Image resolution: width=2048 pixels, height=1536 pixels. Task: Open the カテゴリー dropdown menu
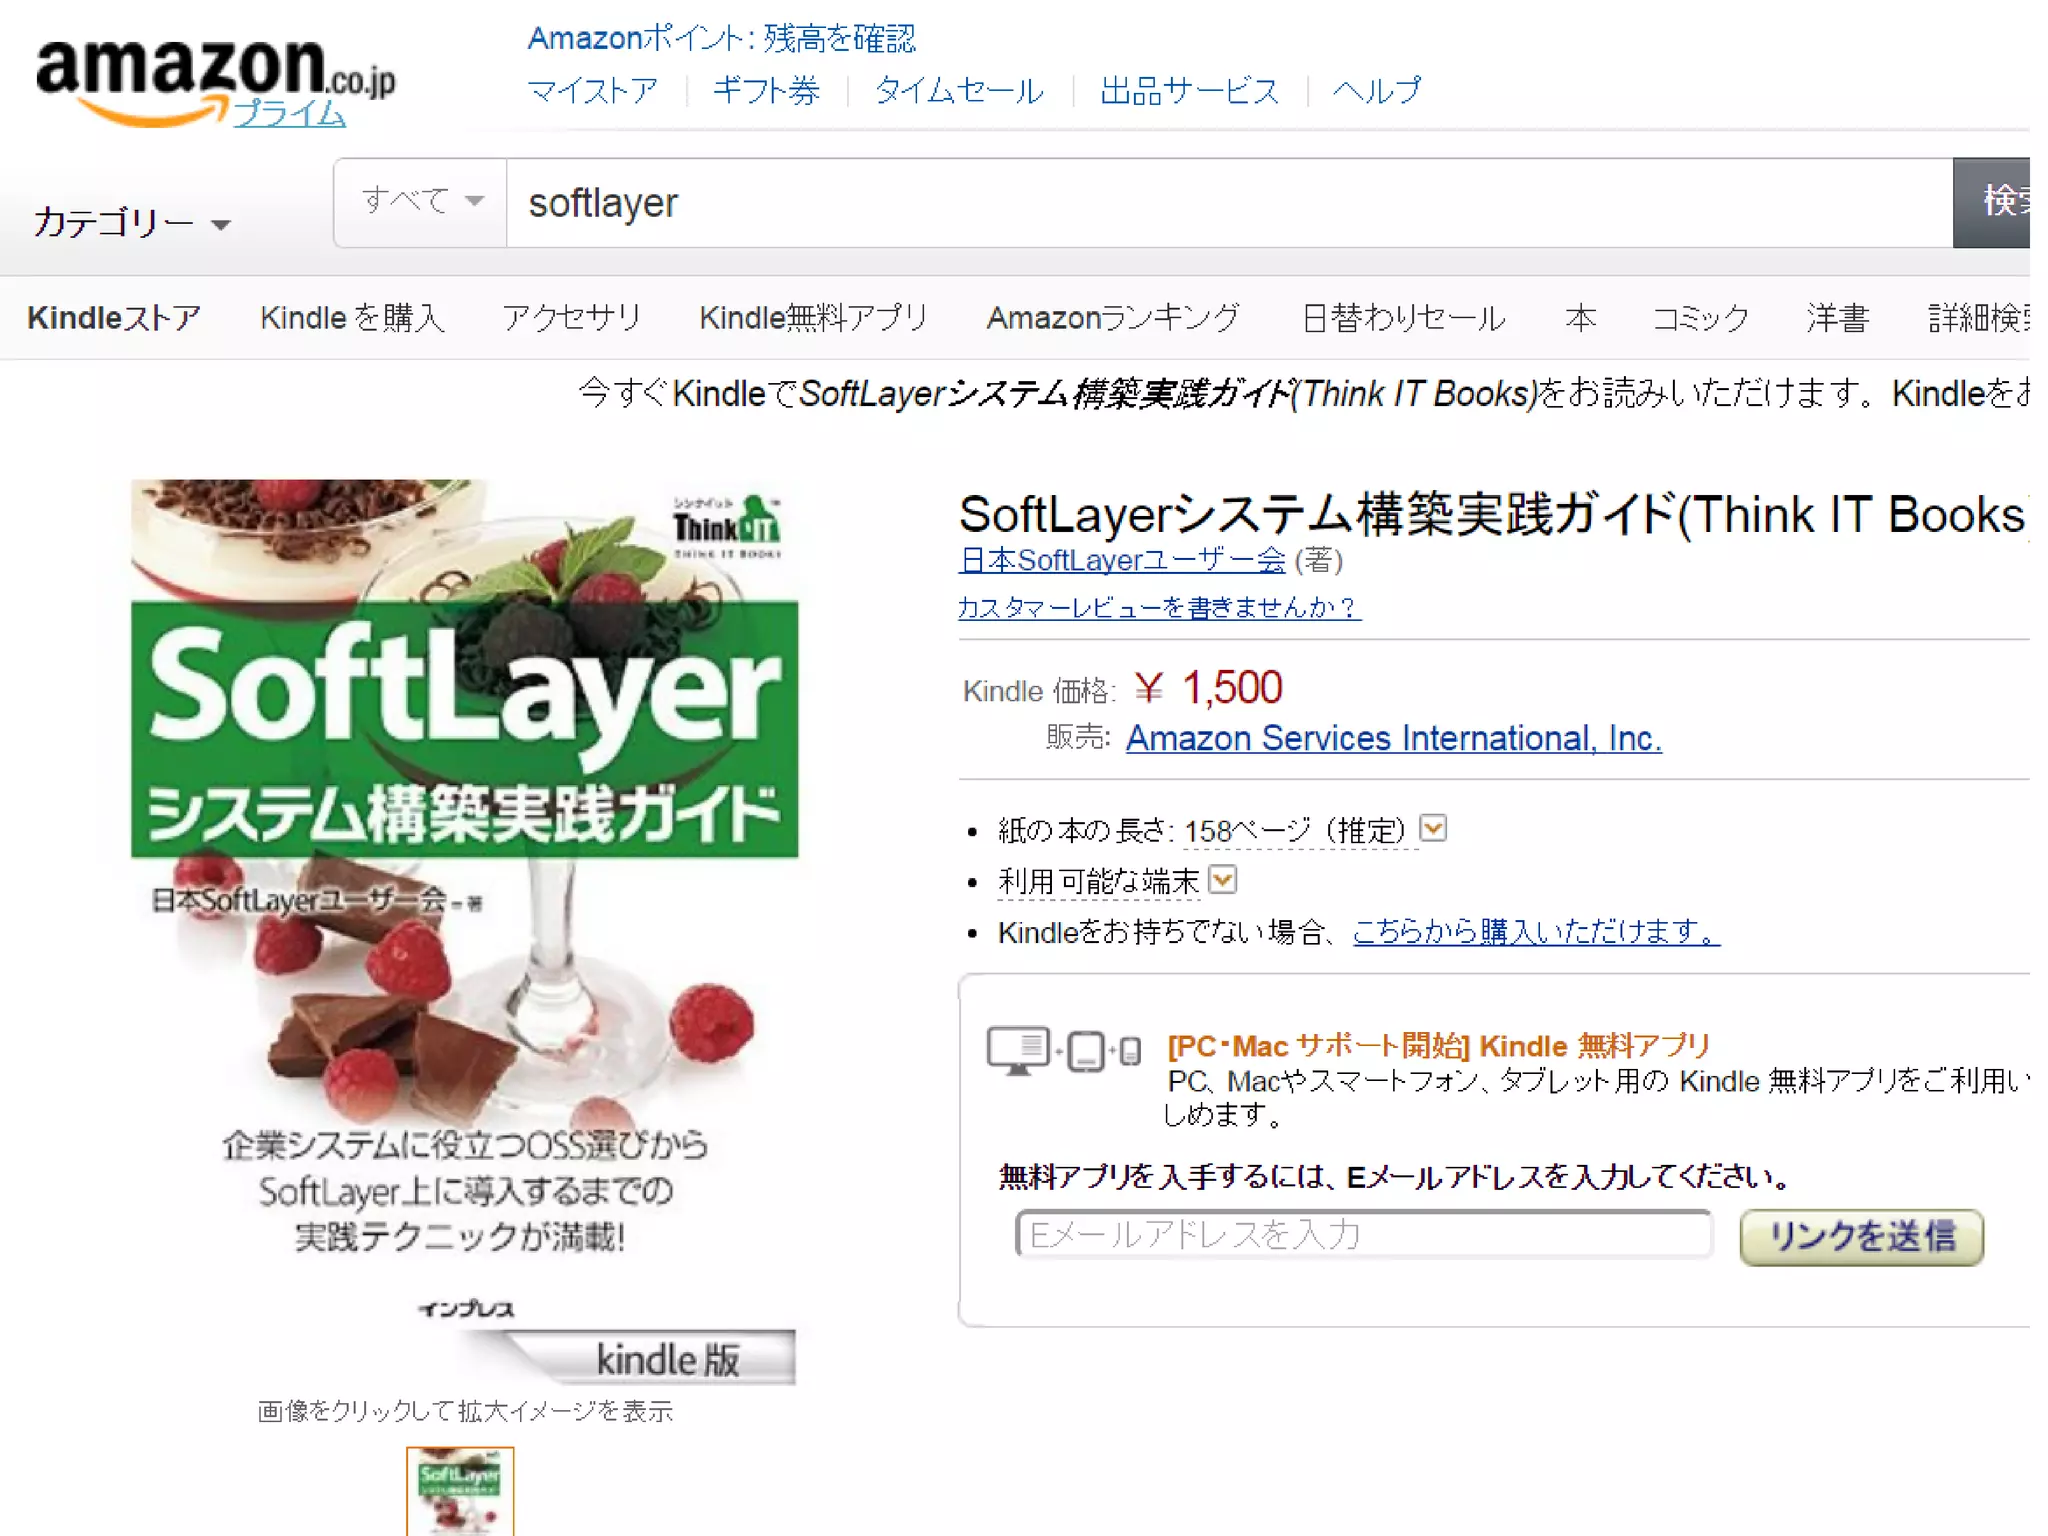[131, 222]
